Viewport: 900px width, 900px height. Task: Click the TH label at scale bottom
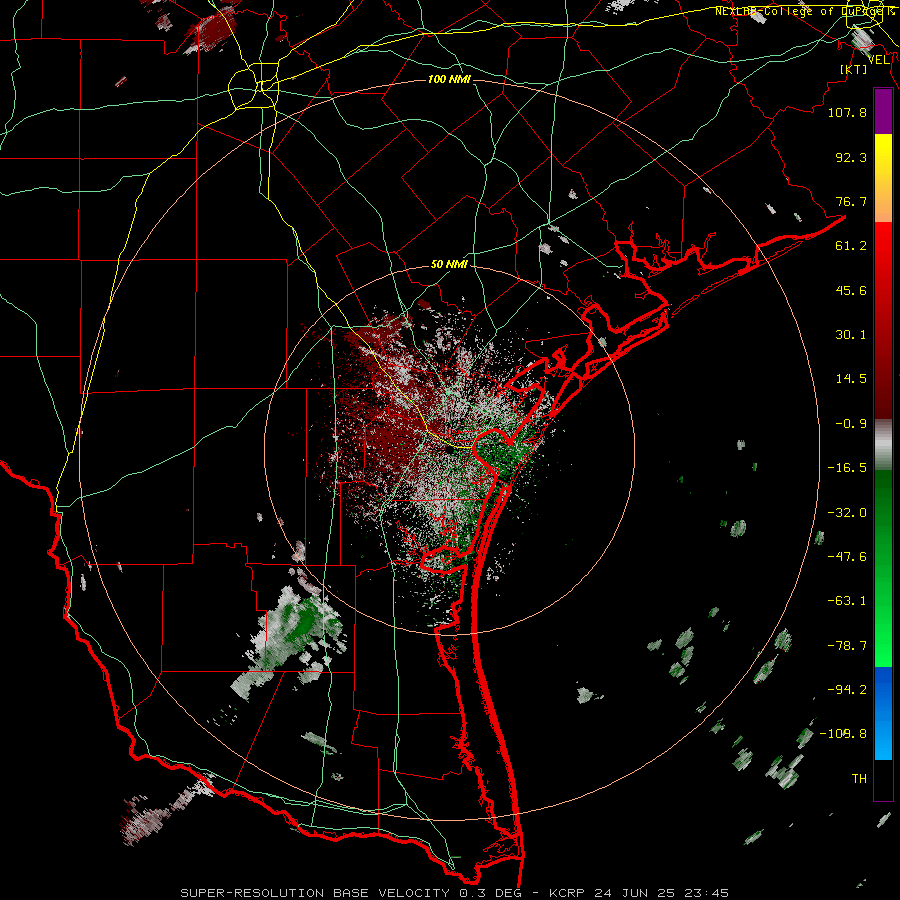coord(859,779)
